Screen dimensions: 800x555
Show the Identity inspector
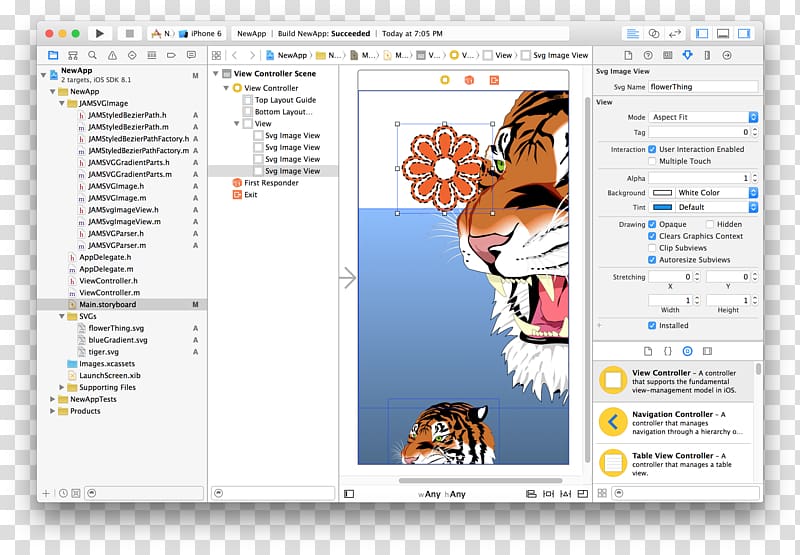[x=667, y=55]
